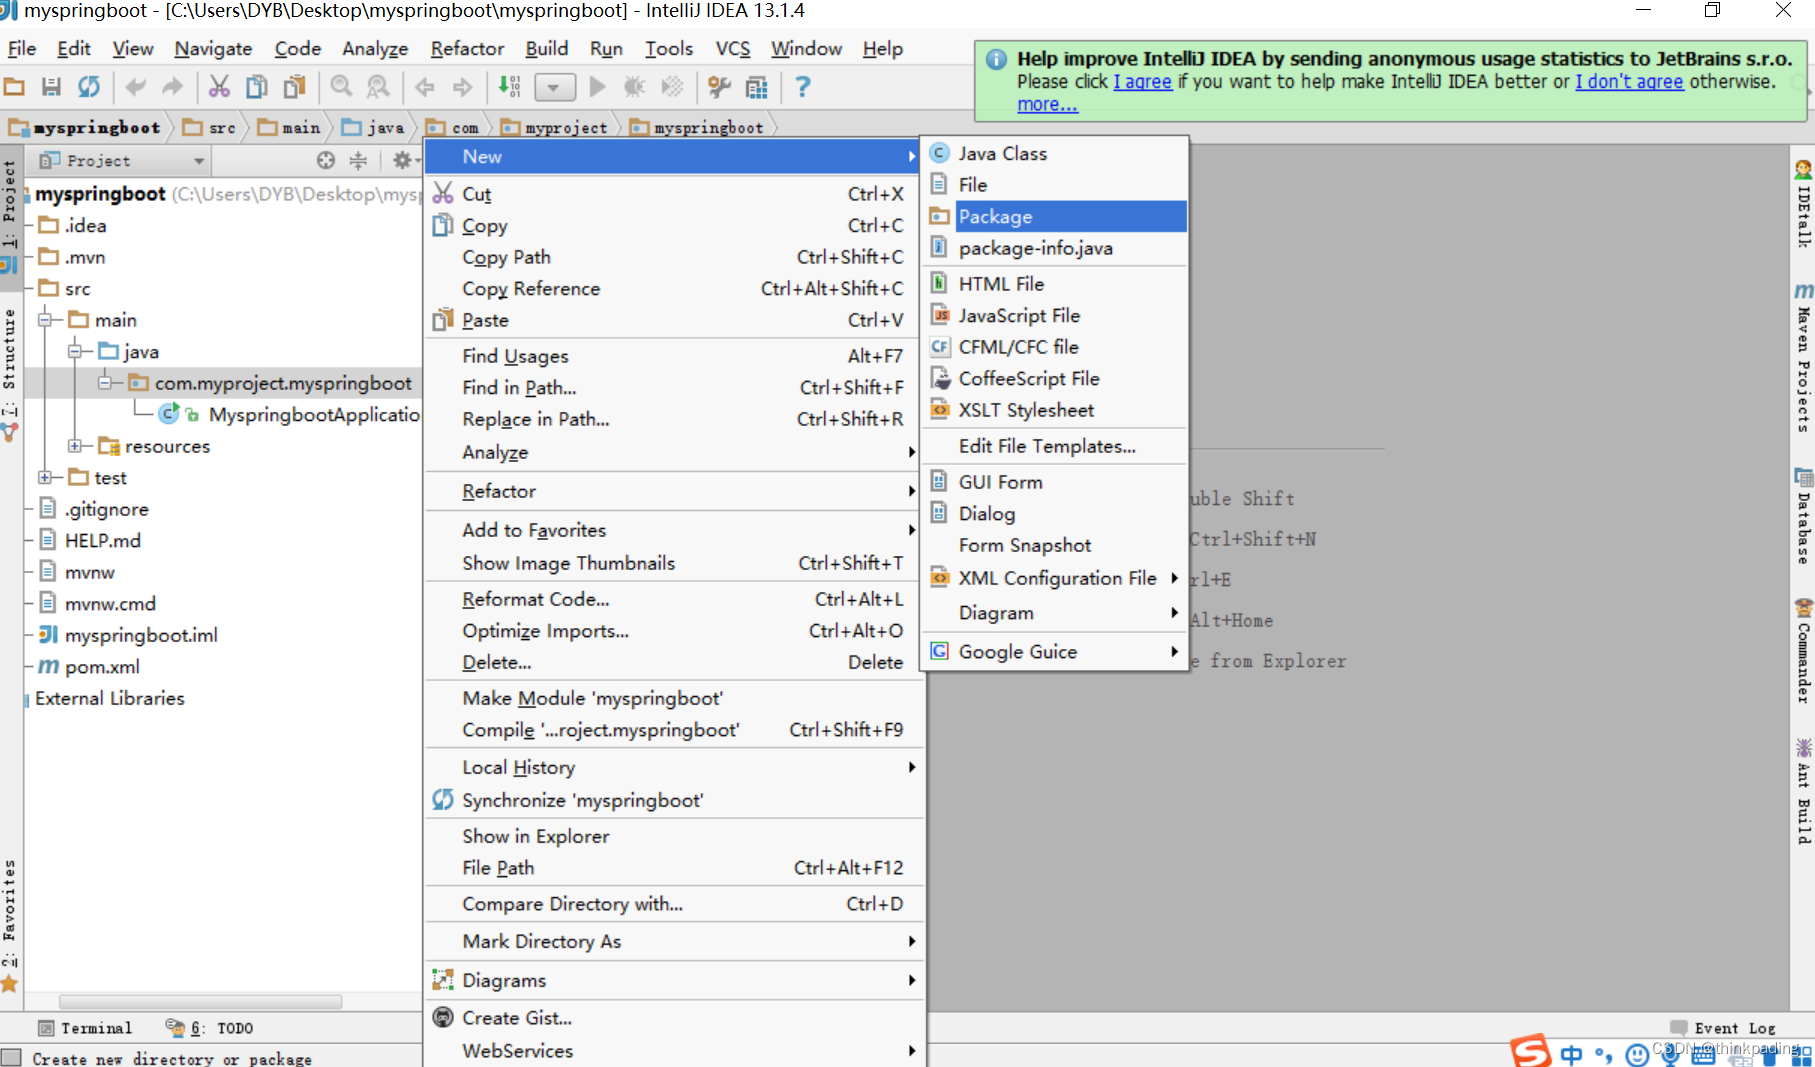Select Package in the New submenu
1815x1067 pixels.
[x=1054, y=216]
